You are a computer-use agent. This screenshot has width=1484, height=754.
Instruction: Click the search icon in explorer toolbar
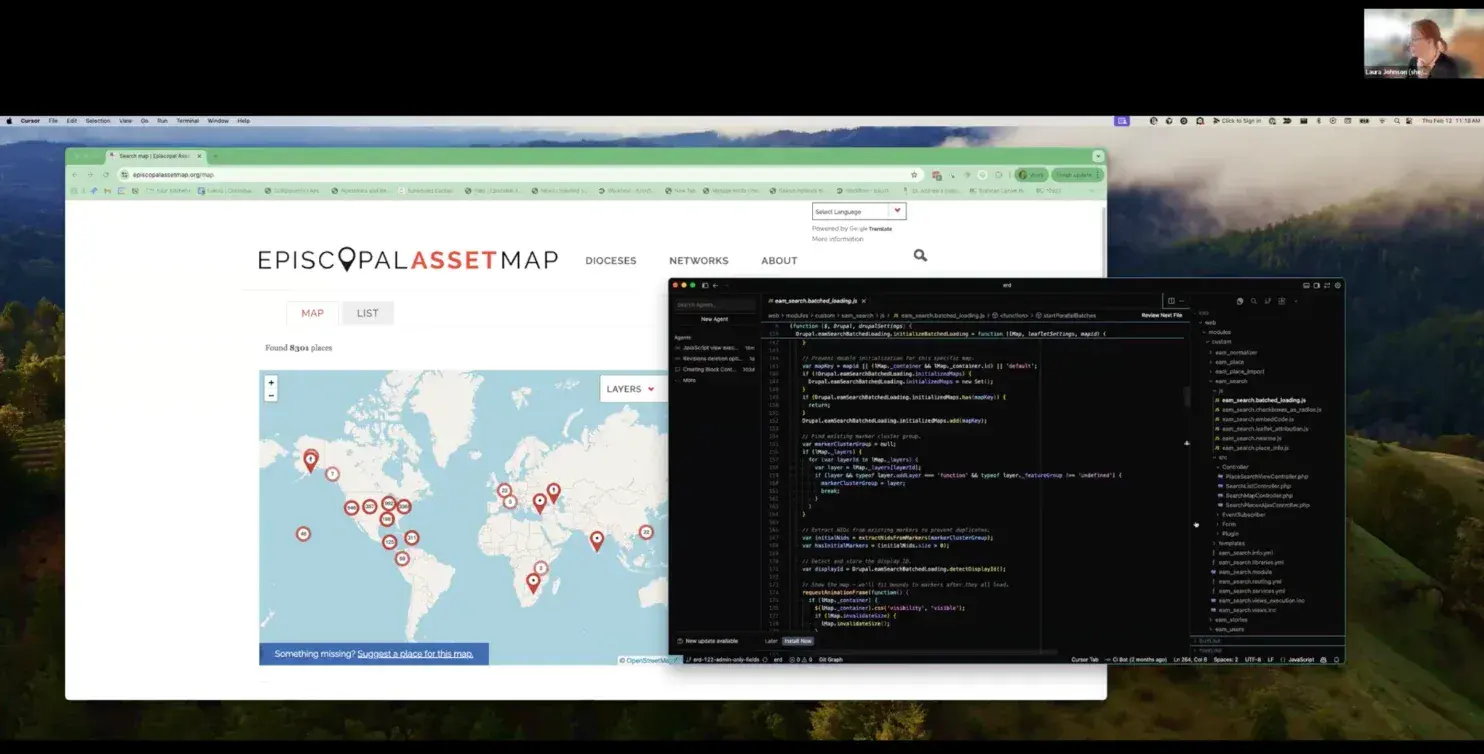1254,300
